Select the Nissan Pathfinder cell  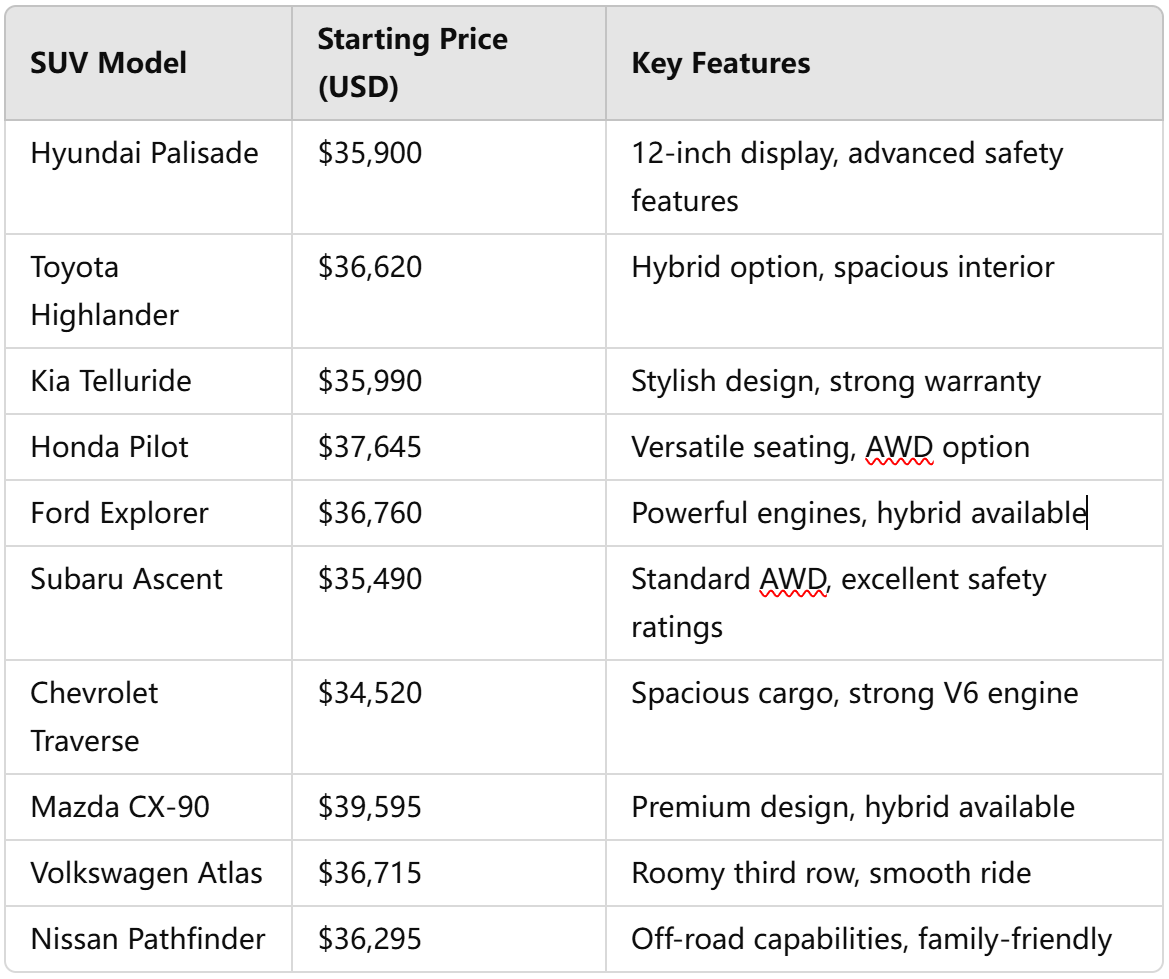(x=148, y=939)
